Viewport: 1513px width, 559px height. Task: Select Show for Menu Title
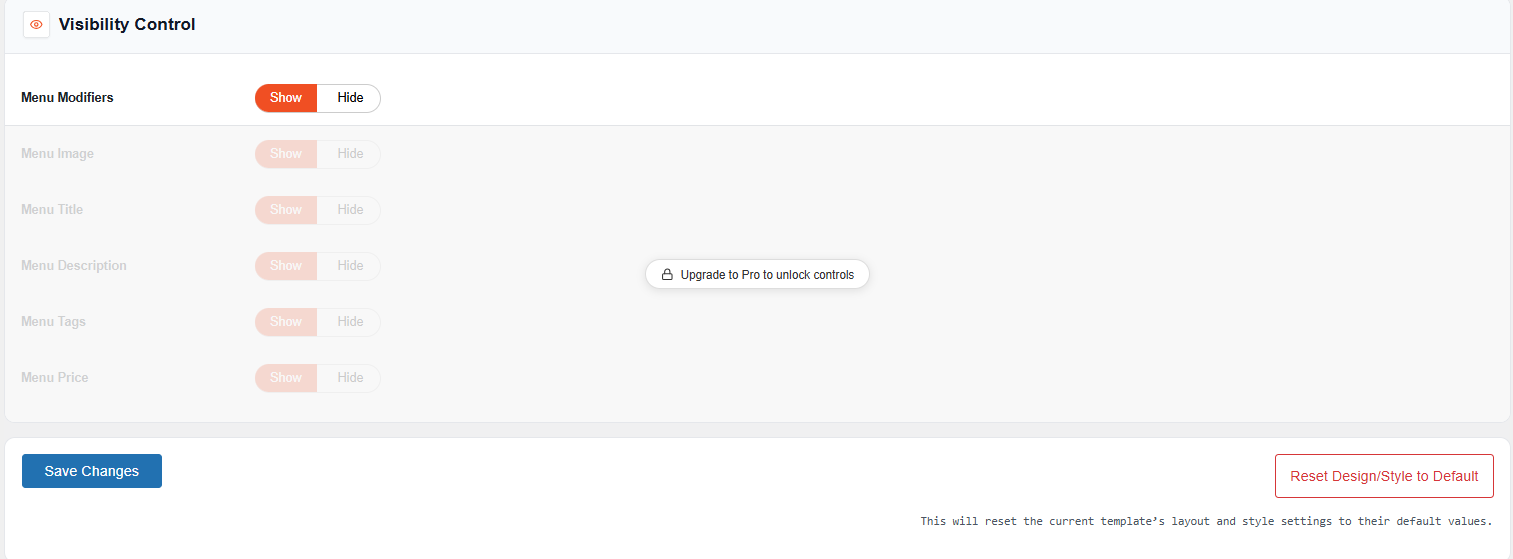[x=286, y=210]
